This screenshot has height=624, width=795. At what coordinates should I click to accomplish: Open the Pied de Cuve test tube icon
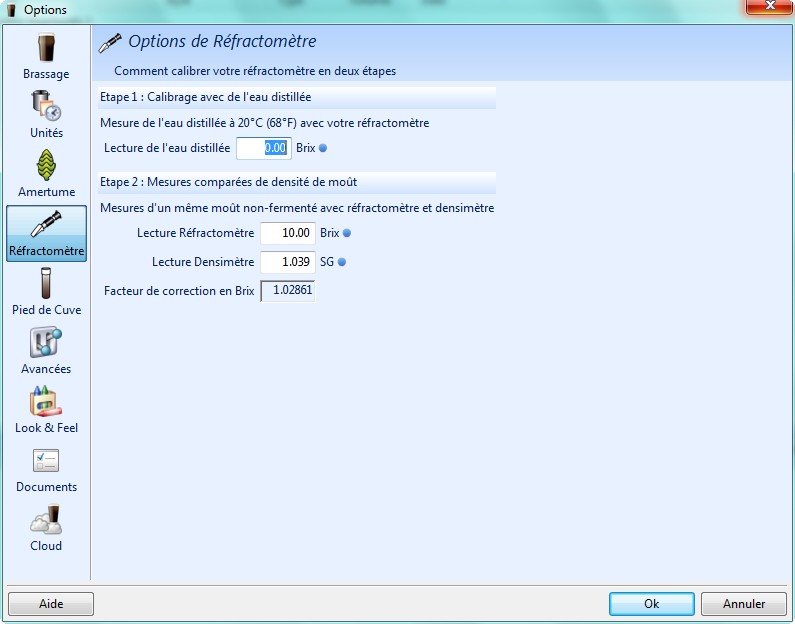click(46, 283)
